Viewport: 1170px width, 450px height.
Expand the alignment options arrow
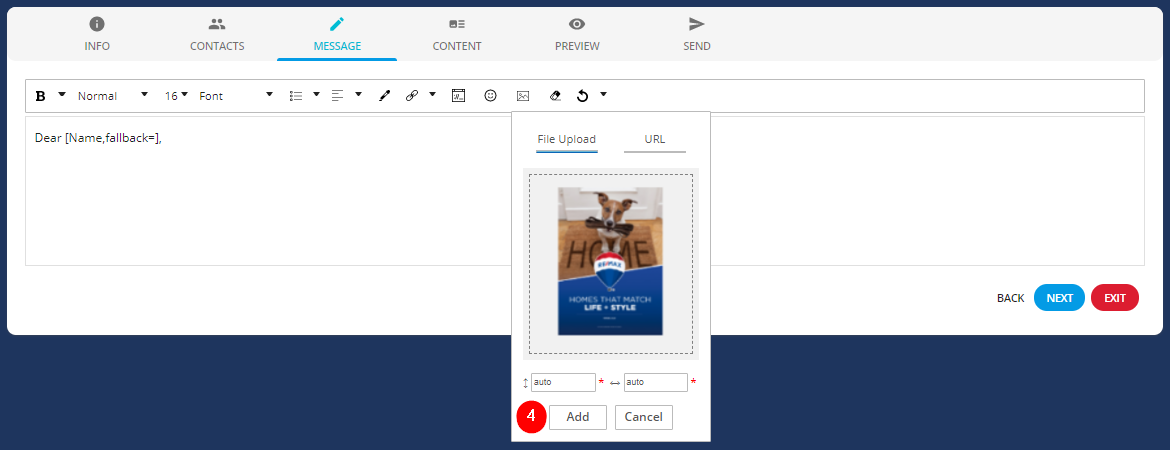click(x=358, y=95)
